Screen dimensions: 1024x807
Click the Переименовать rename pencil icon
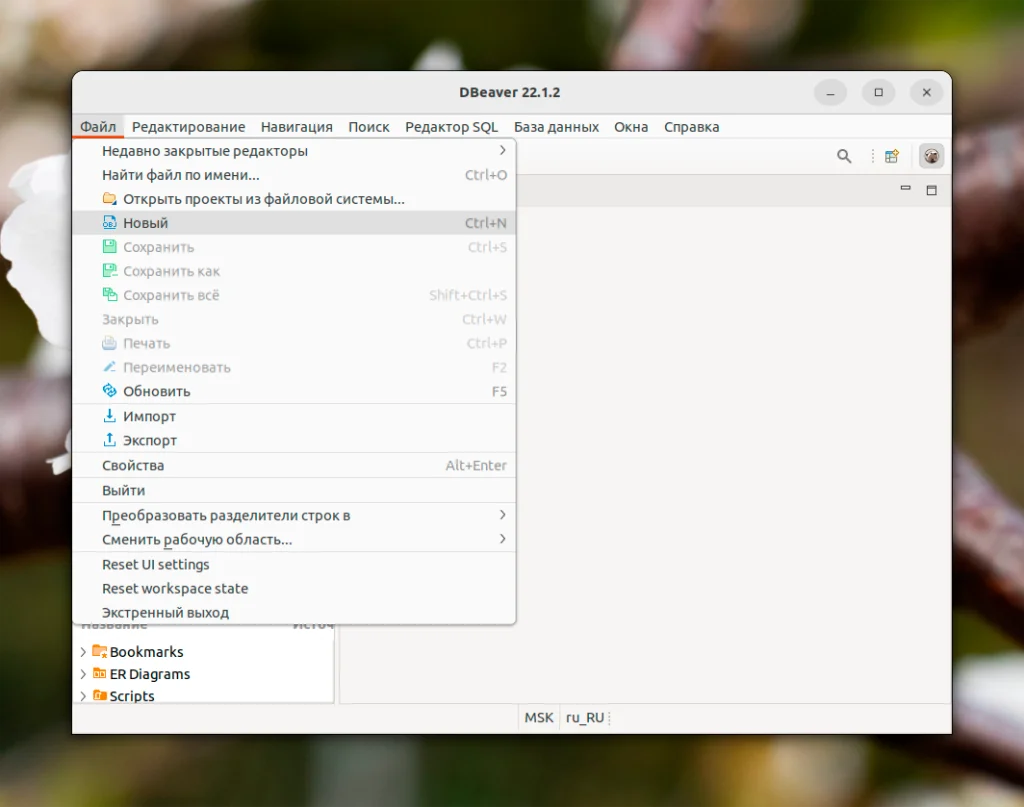(110, 367)
